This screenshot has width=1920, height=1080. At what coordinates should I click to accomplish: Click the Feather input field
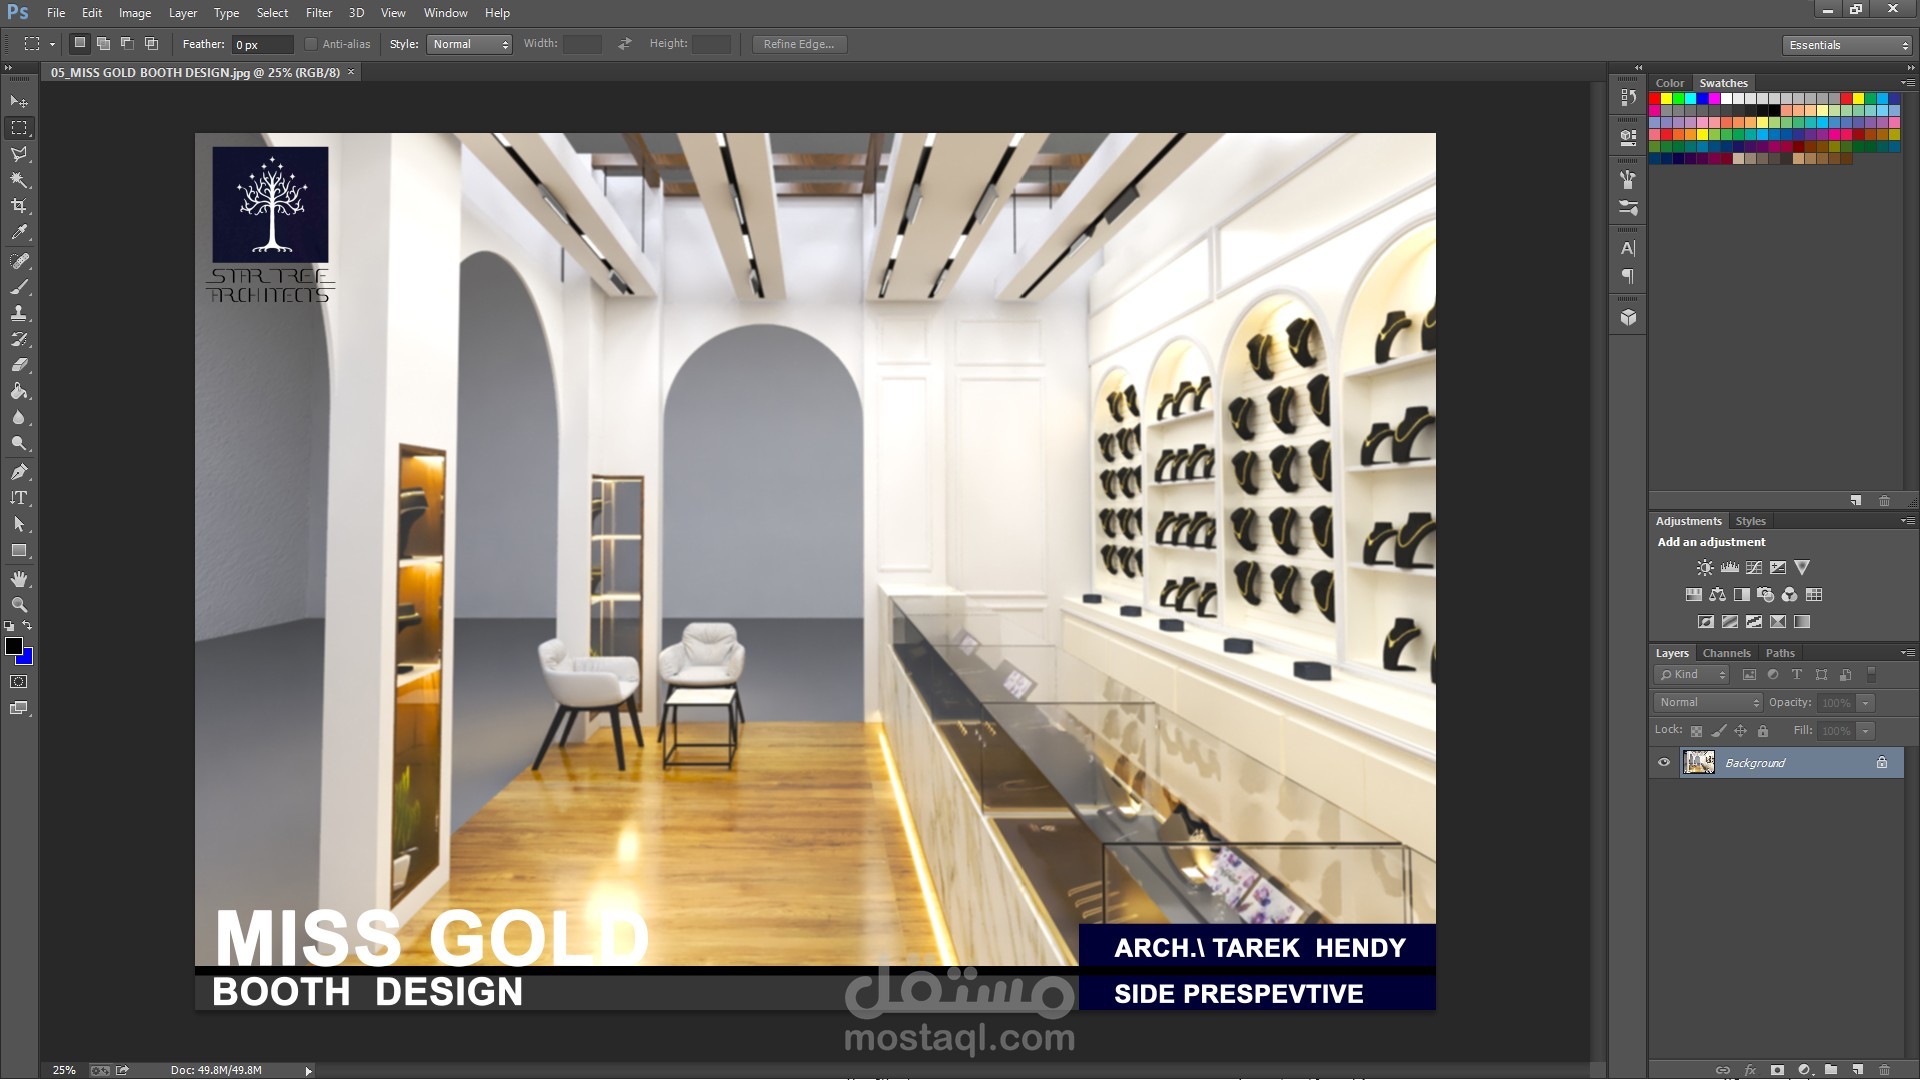pyautogui.click(x=262, y=45)
